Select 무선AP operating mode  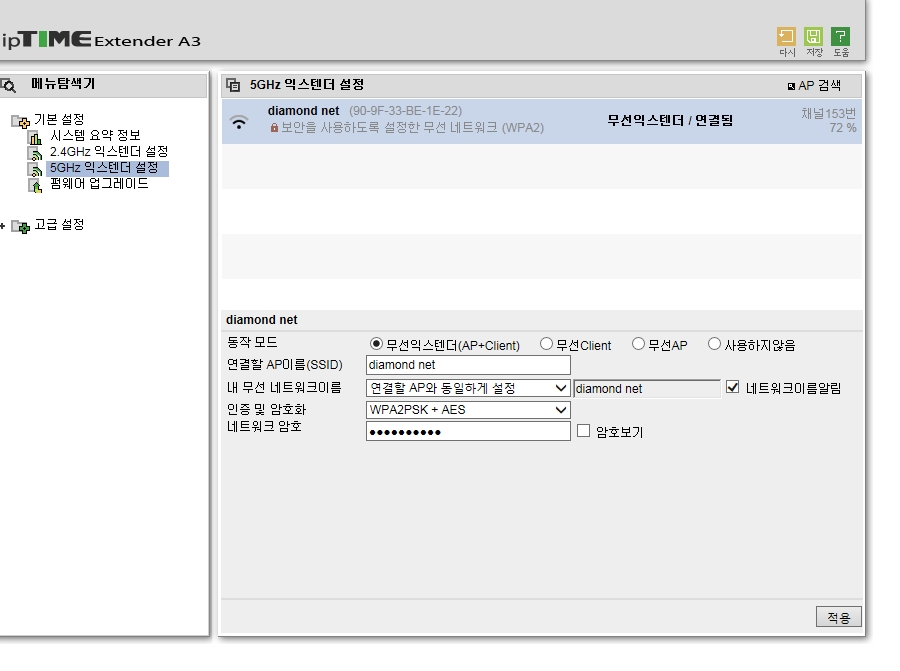tap(638, 344)
